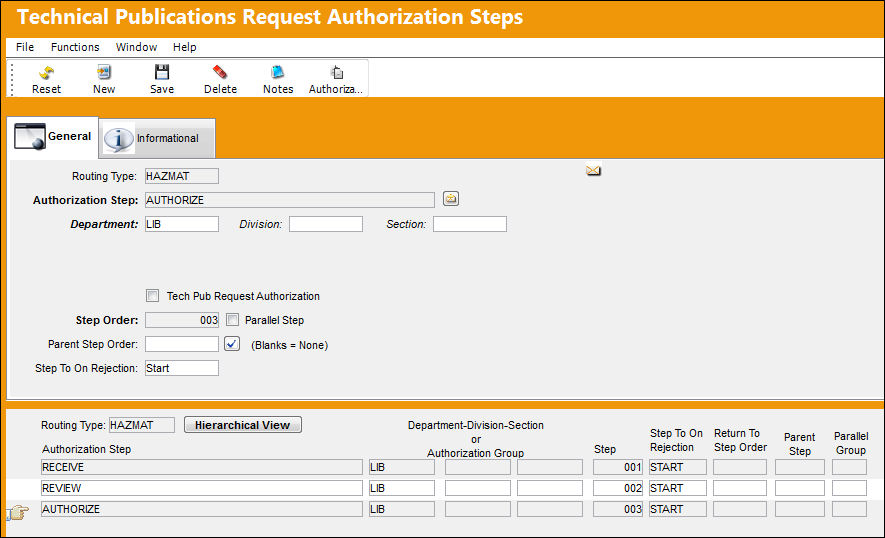Click the LIB cell in RECEIVE row
This screenshot has height=538, width=885.
(x=402, y=467)
